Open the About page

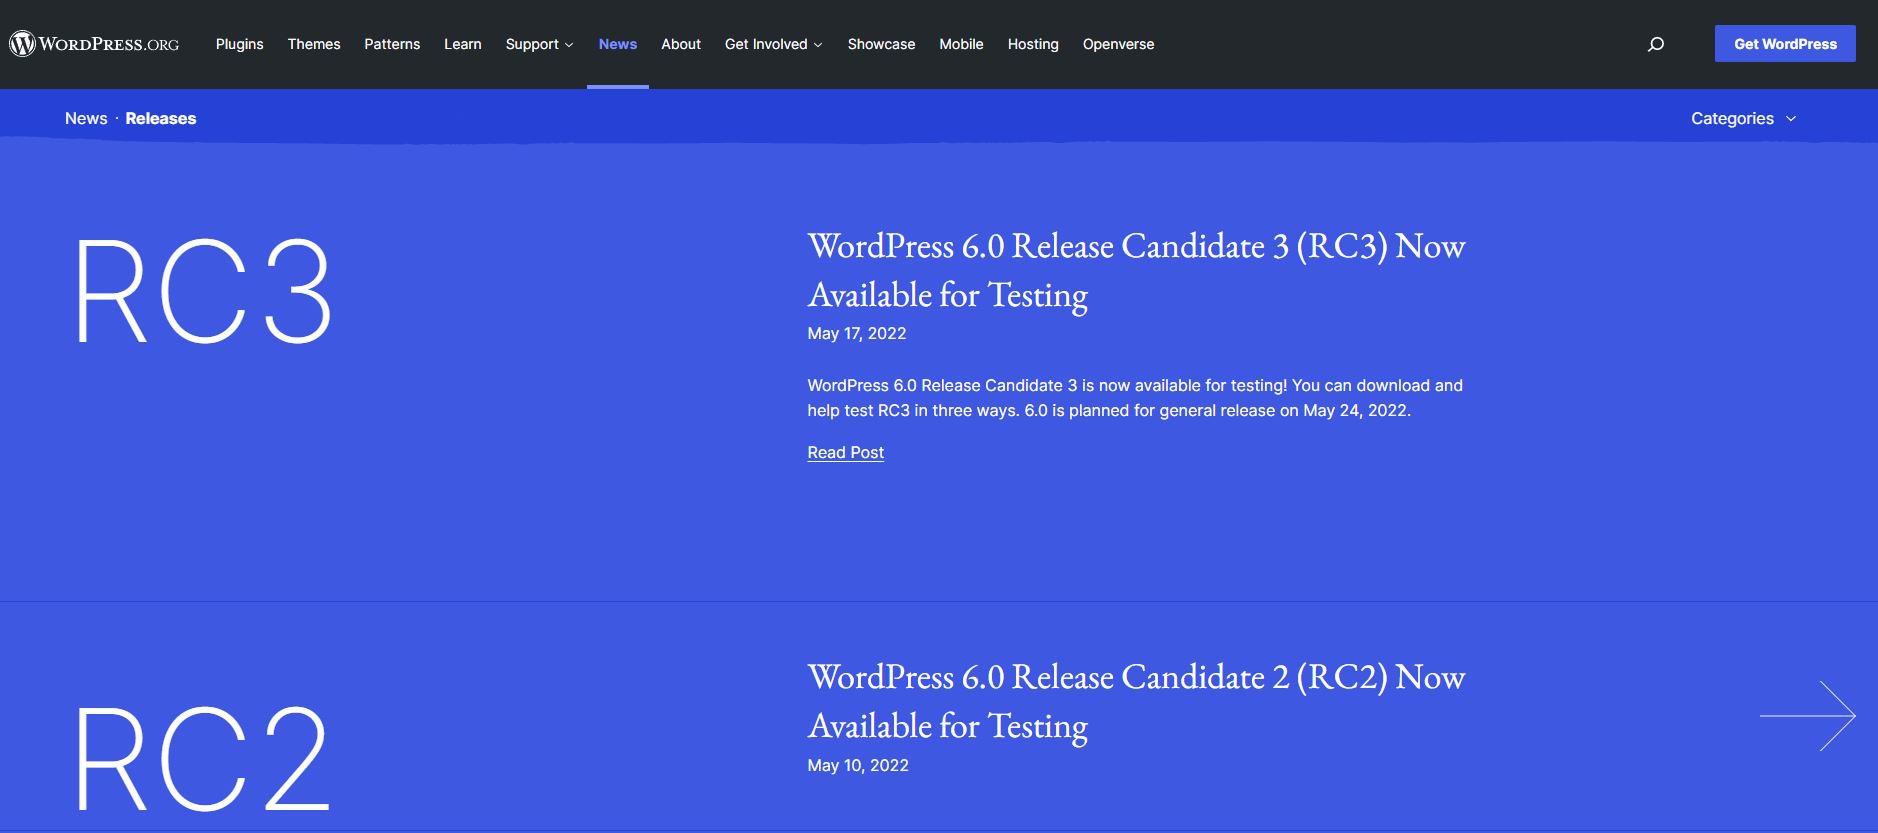pos(681,44)
